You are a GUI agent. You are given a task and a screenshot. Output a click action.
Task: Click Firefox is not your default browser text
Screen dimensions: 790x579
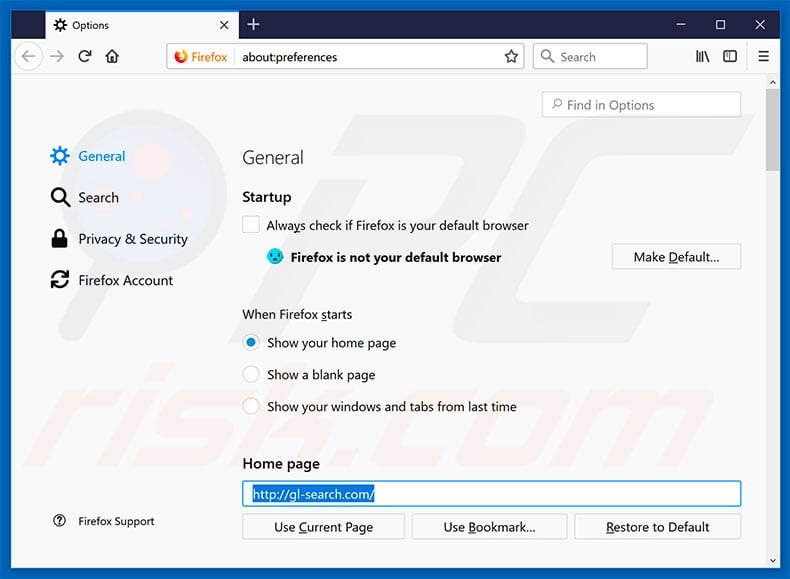(396, 258)
